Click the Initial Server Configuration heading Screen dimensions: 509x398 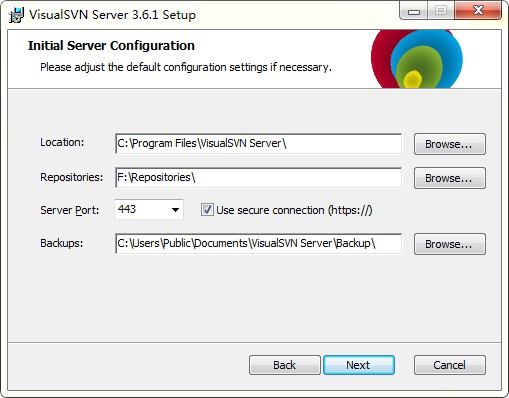(x=111, y=46)
